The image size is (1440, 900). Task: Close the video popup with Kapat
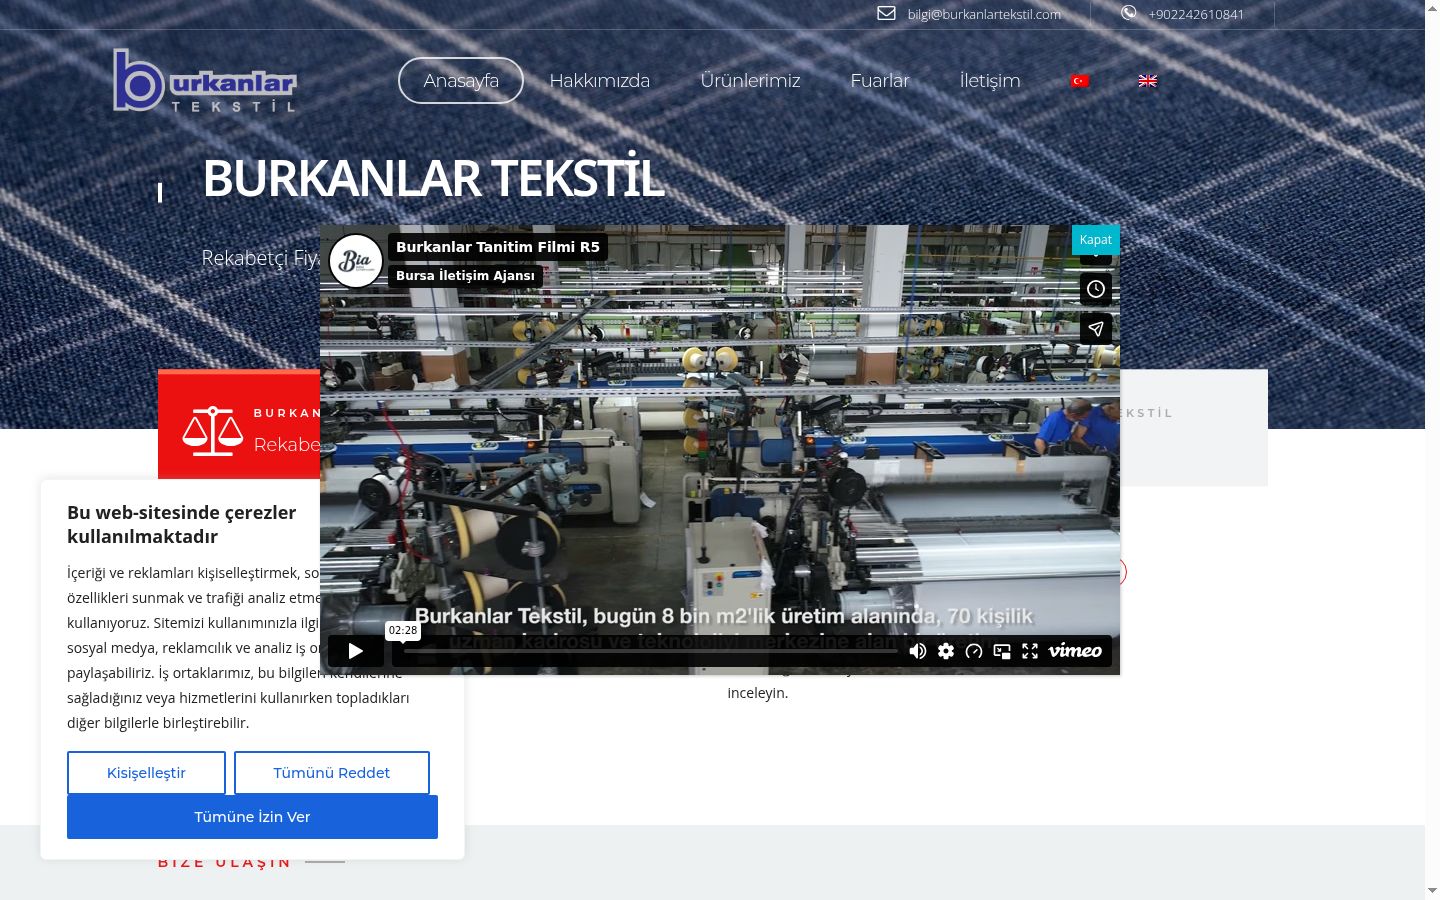pyautogui.click(x=1095, y=240)
